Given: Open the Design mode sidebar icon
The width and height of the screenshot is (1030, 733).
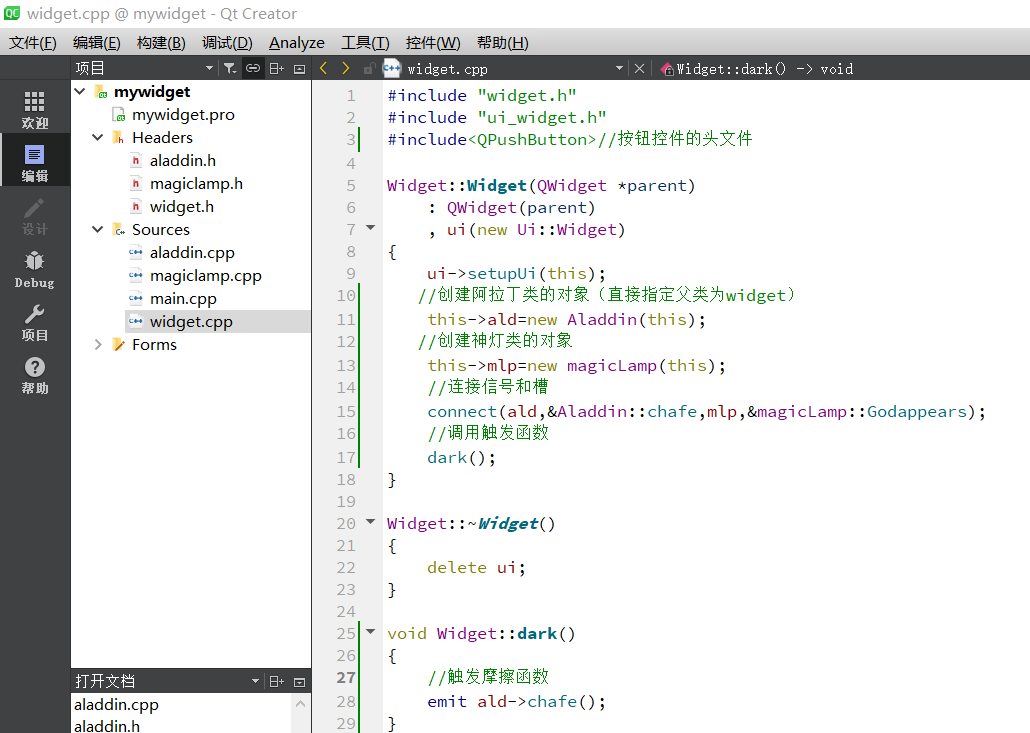Looking at the screenshot, I should point(34,215).
